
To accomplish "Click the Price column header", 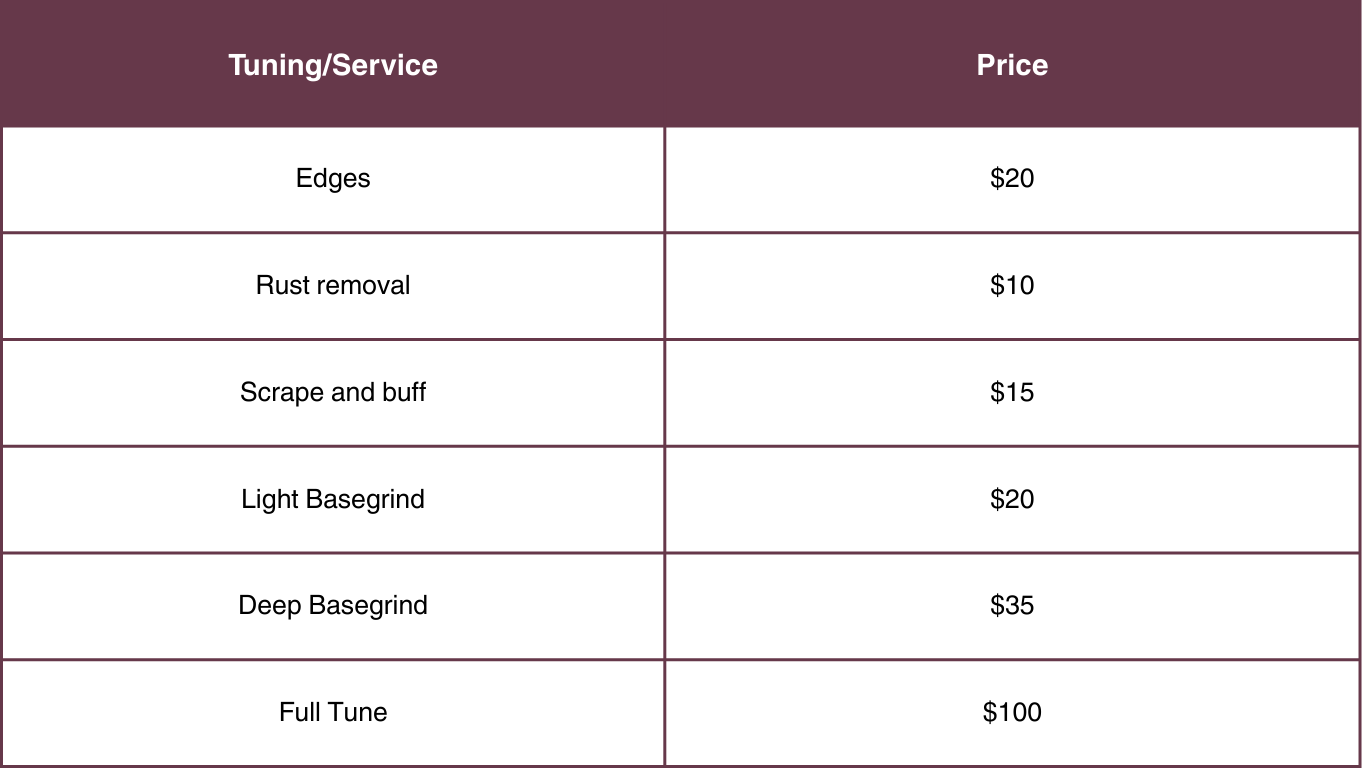I will click(1012, 65).
